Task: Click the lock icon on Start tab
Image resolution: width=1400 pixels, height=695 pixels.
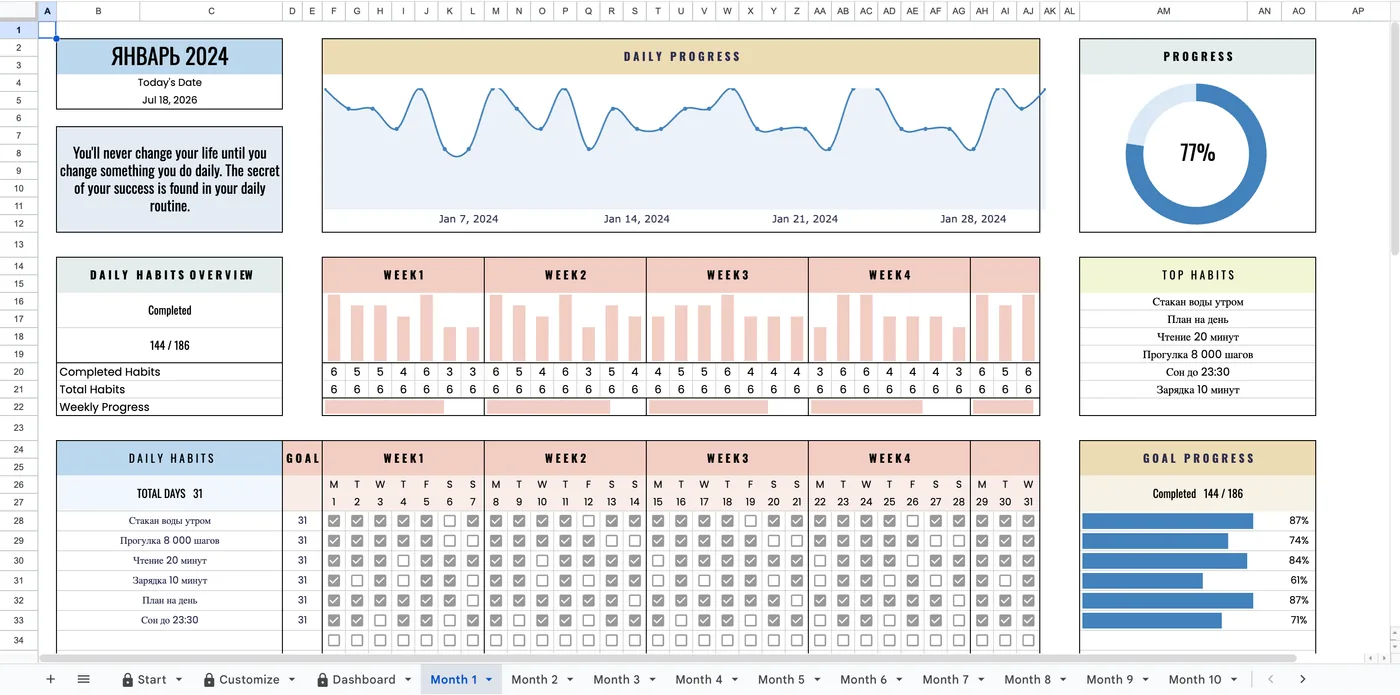Action: (x=127, y=680)
